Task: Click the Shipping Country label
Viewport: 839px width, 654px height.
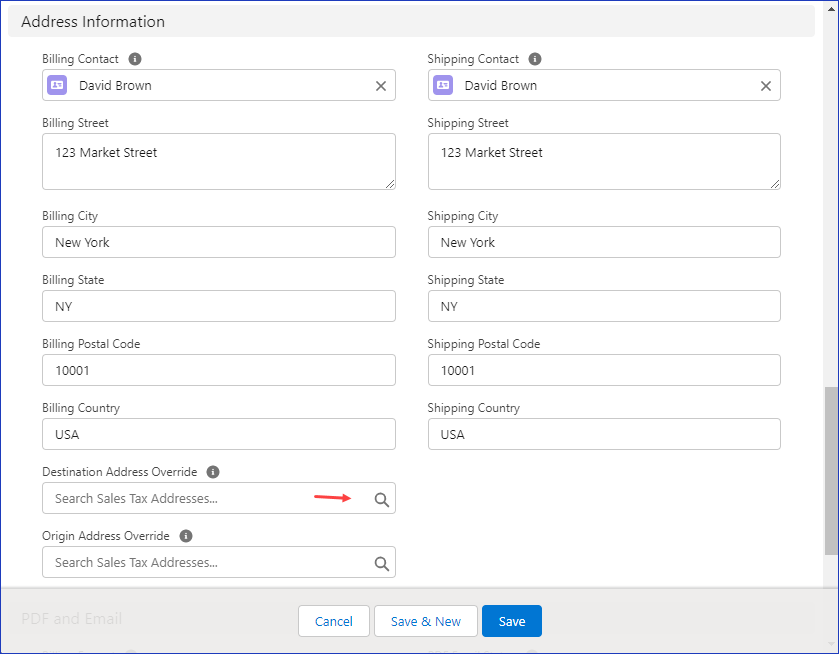Action: (x=474, y=408)
